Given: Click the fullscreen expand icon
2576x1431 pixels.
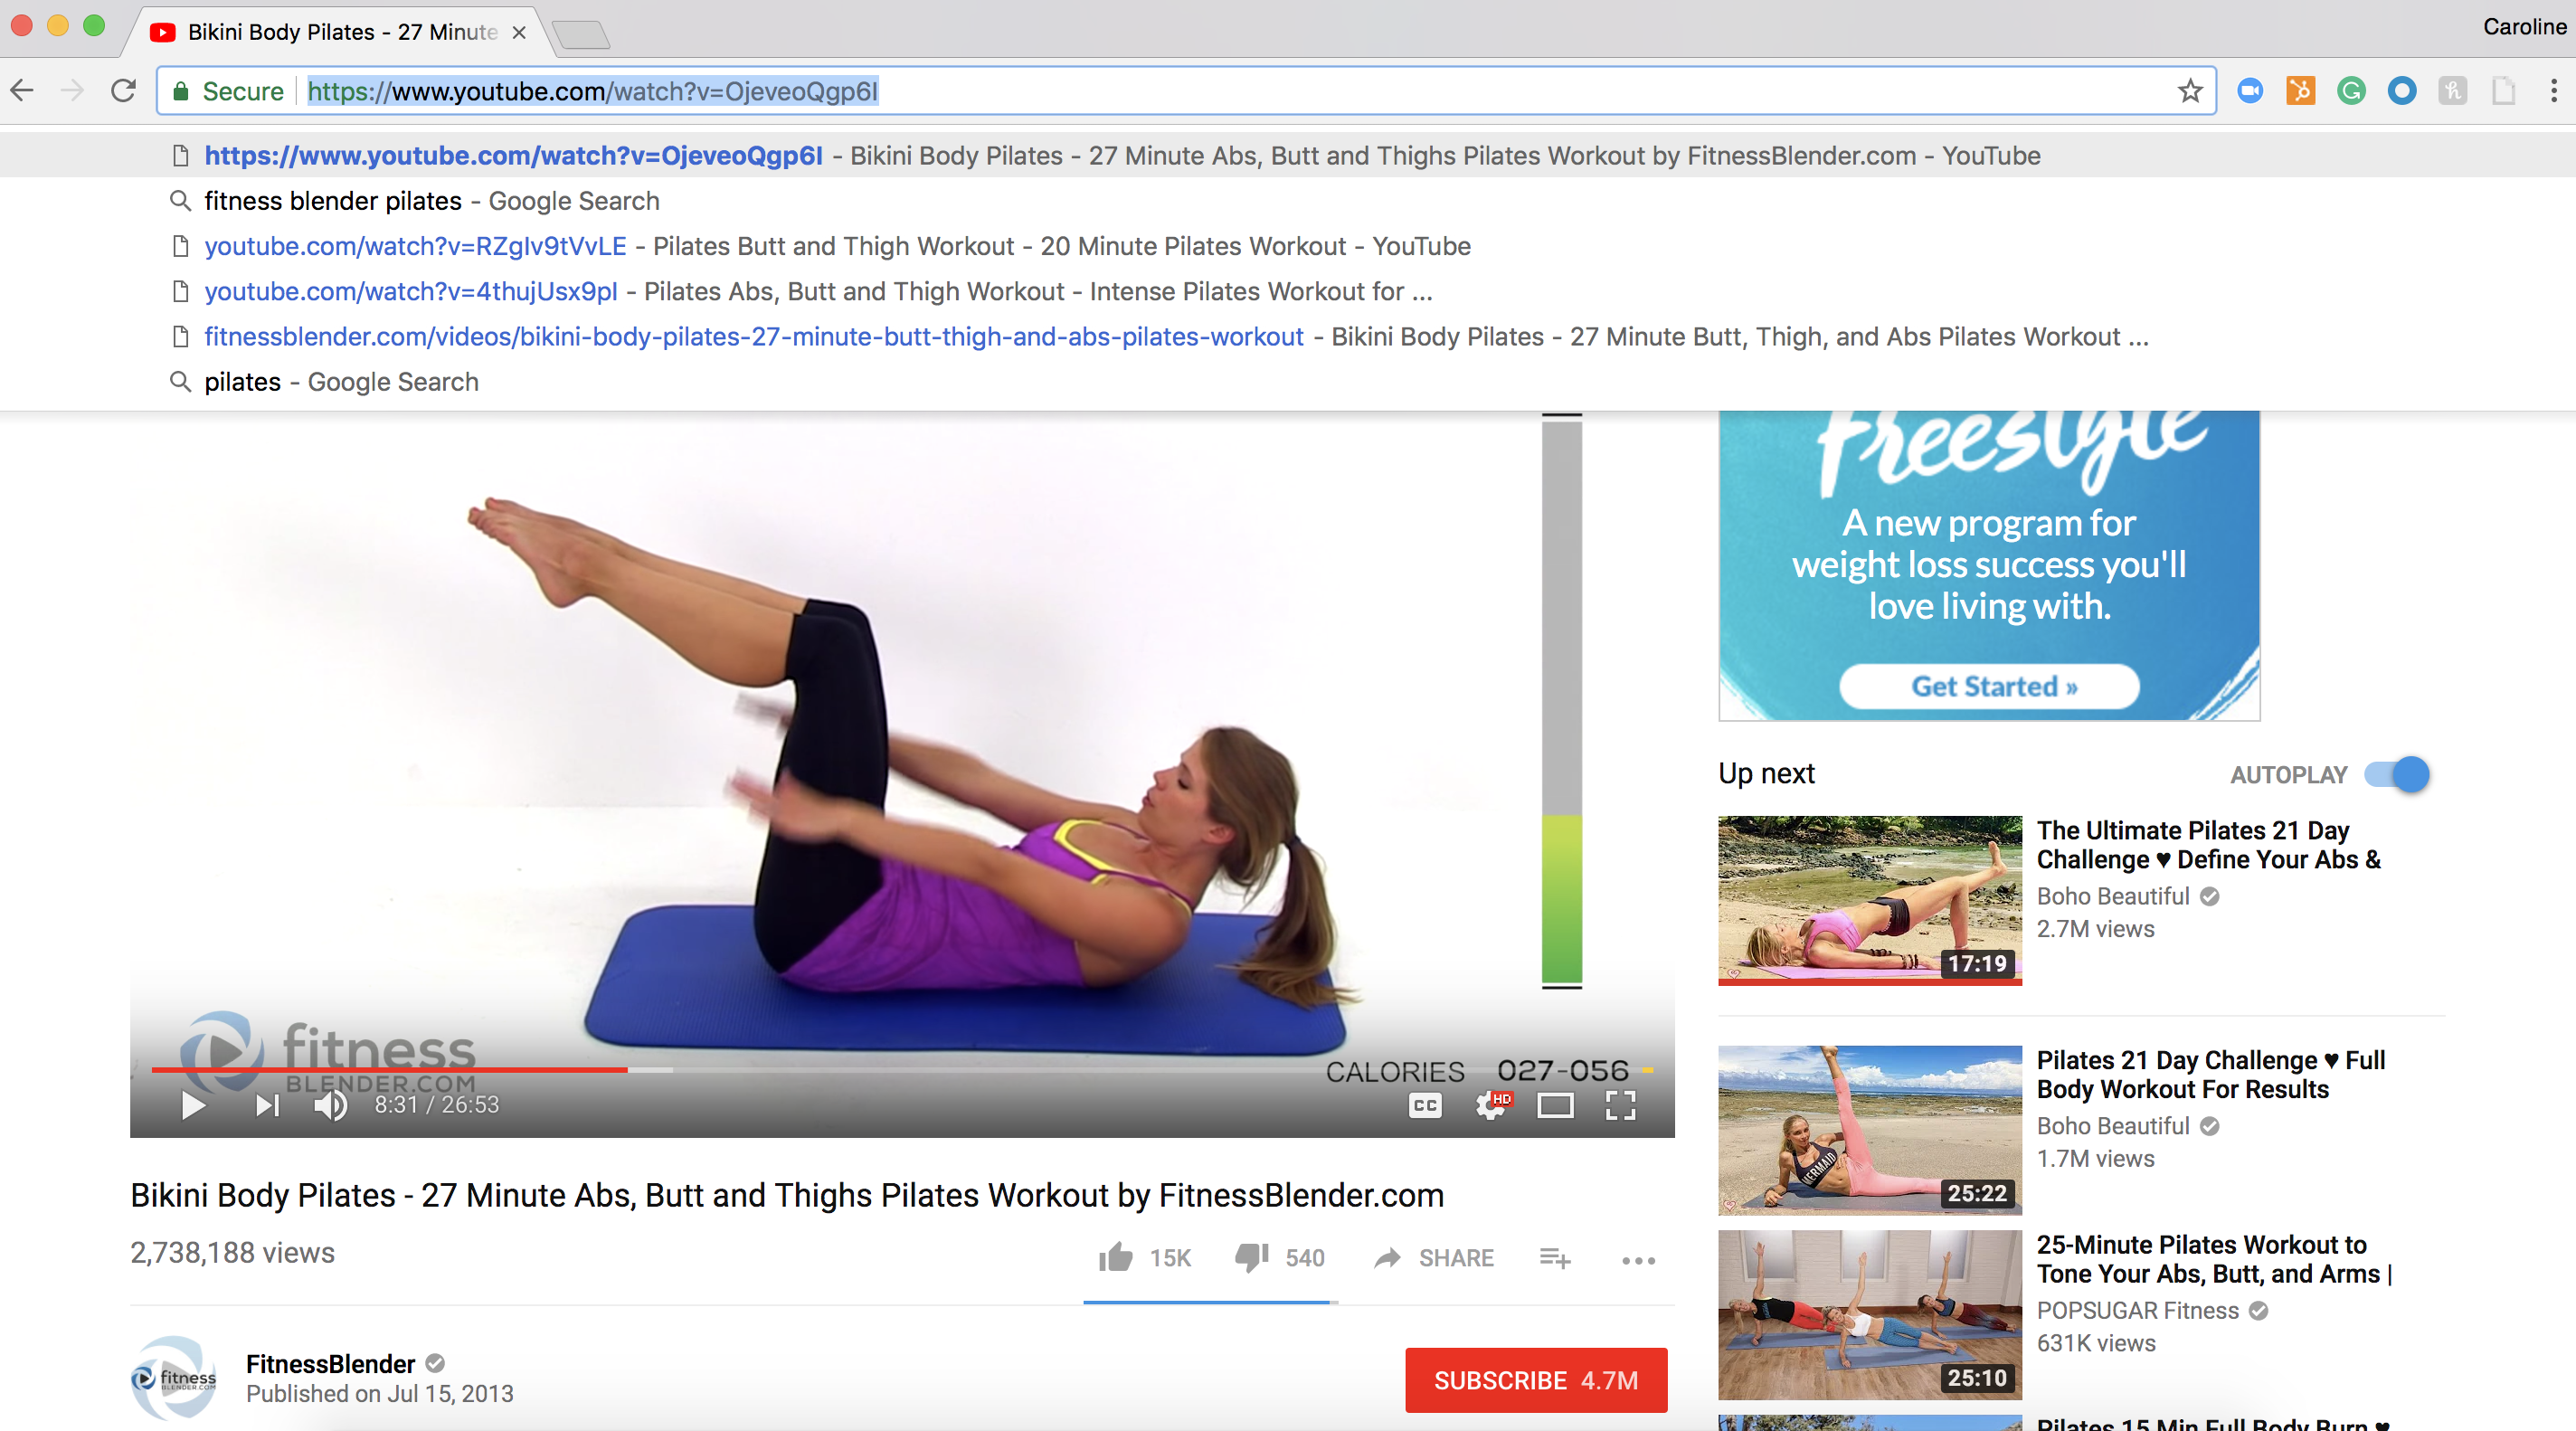Looking at the screenshot, I should 1623,1104.
